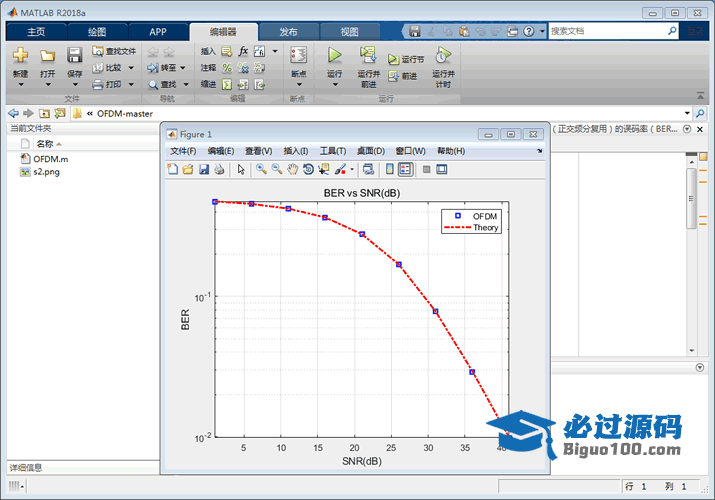Switch to the View (视图) tab

click(x=350, y=32)
